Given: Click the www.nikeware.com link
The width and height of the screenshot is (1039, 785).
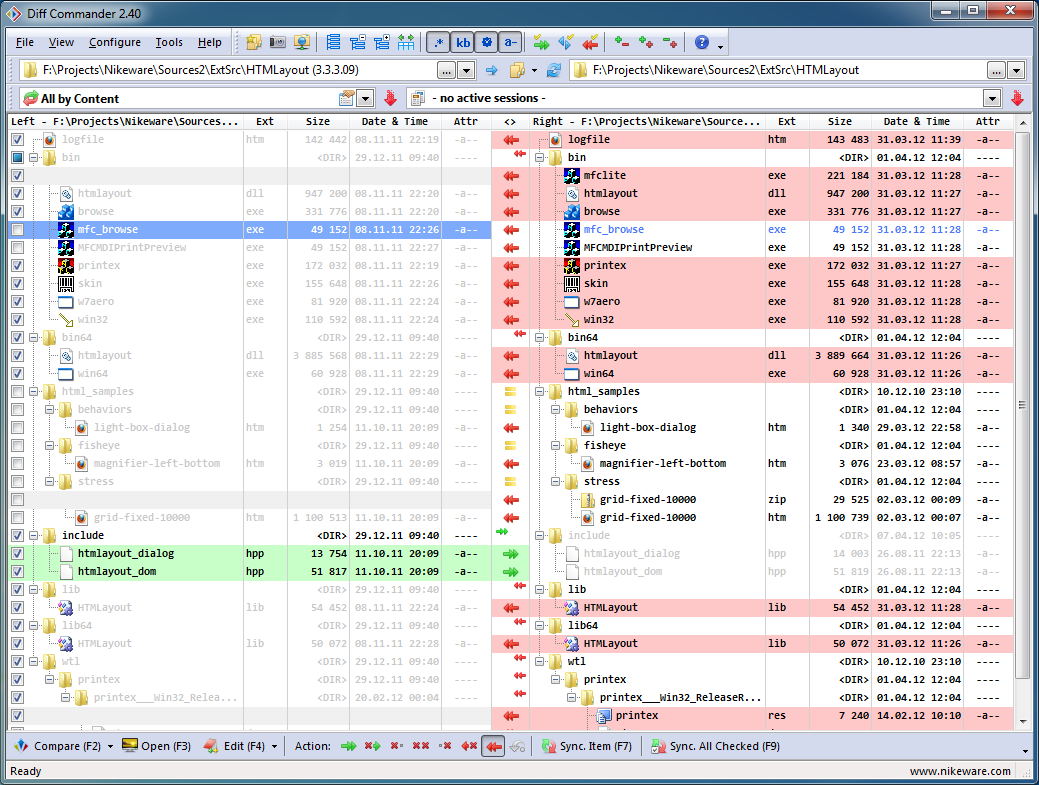Looking at the screenshot, I should pos(960,771).
